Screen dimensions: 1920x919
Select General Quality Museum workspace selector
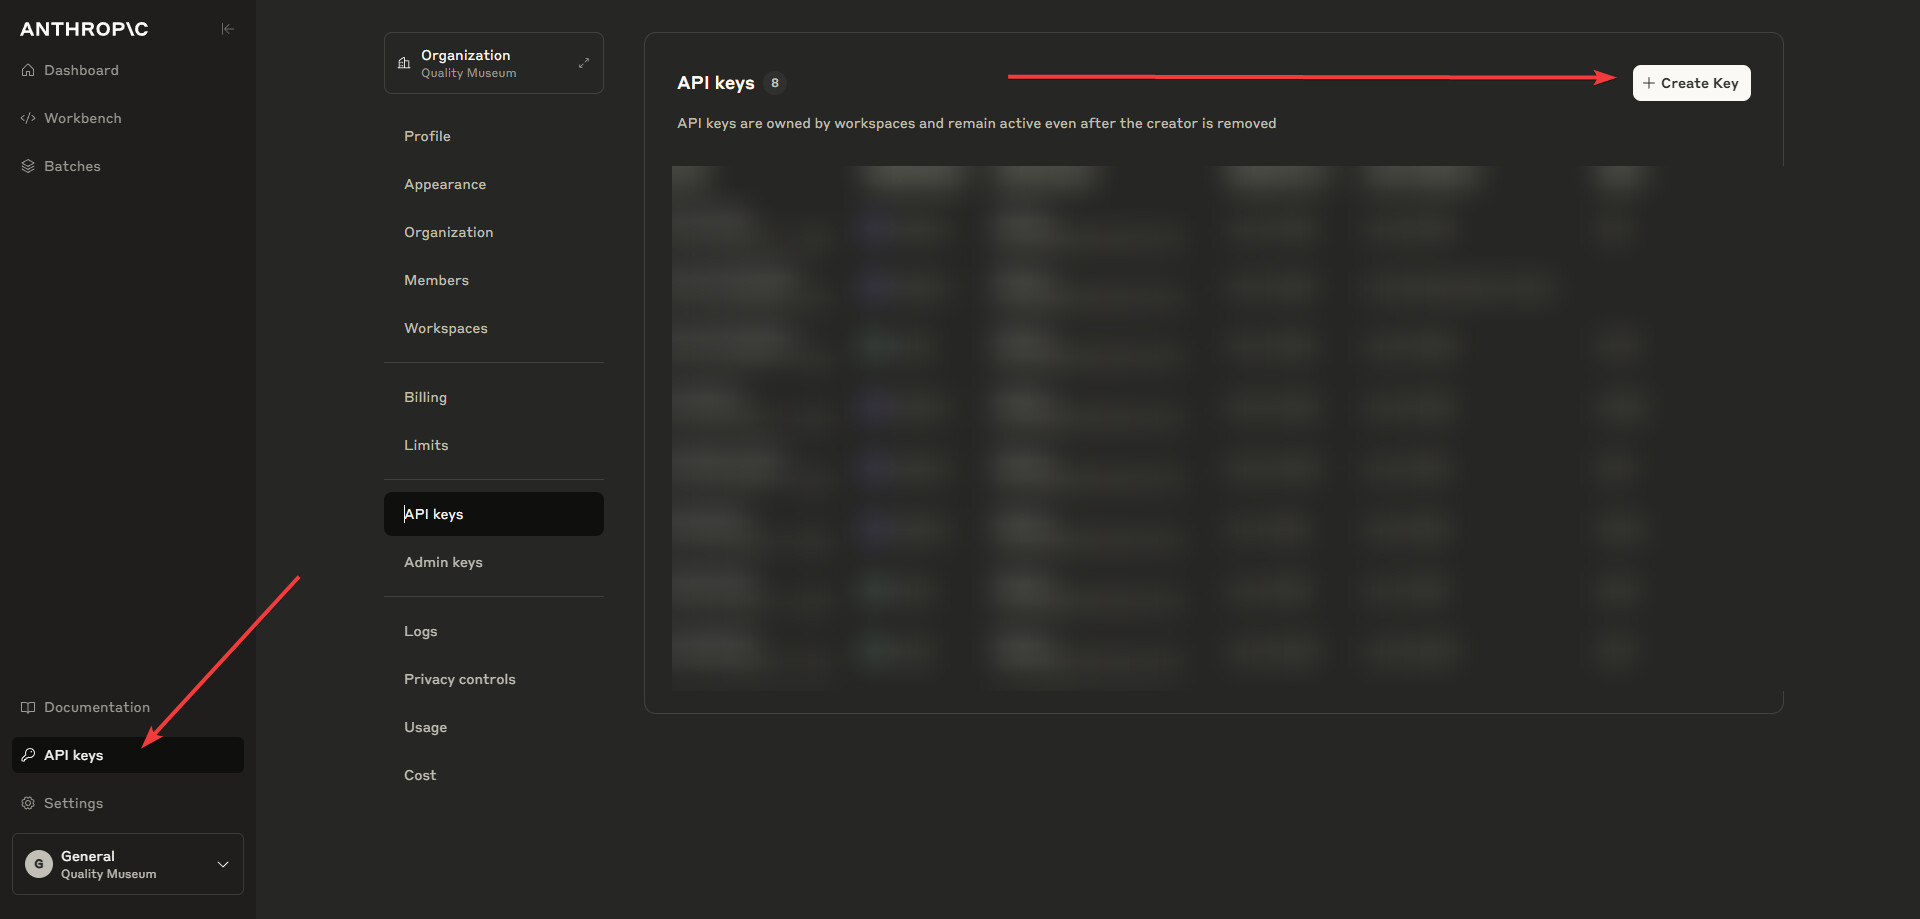(128, 864)
